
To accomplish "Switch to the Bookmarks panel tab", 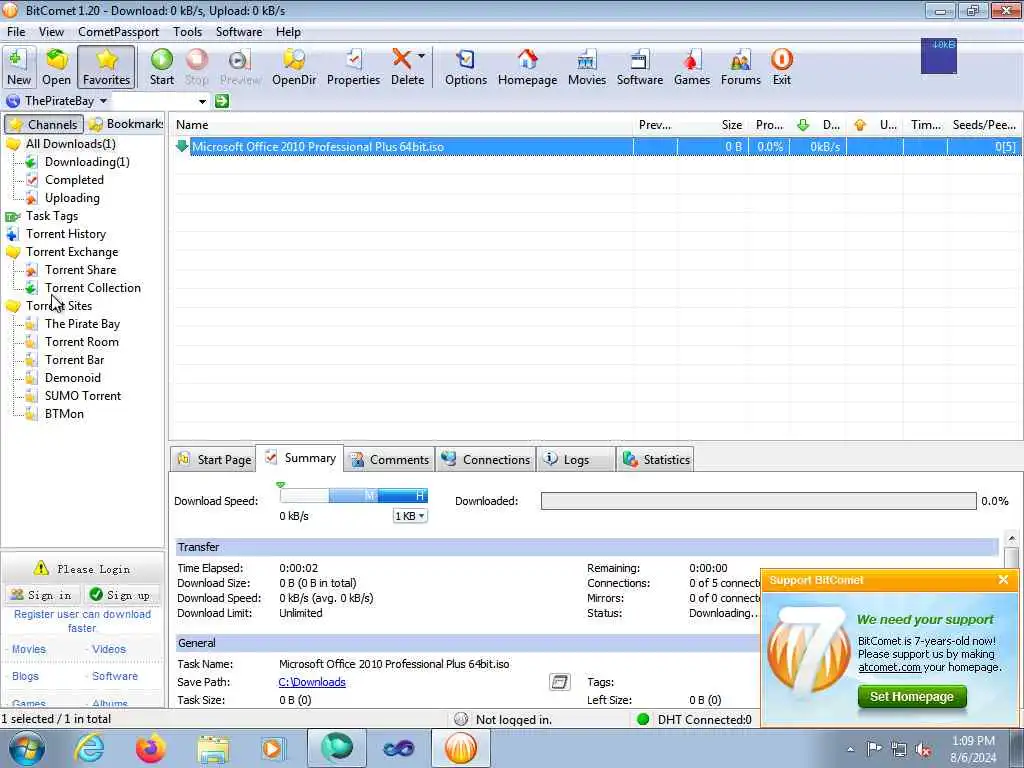I will (126, 124).
